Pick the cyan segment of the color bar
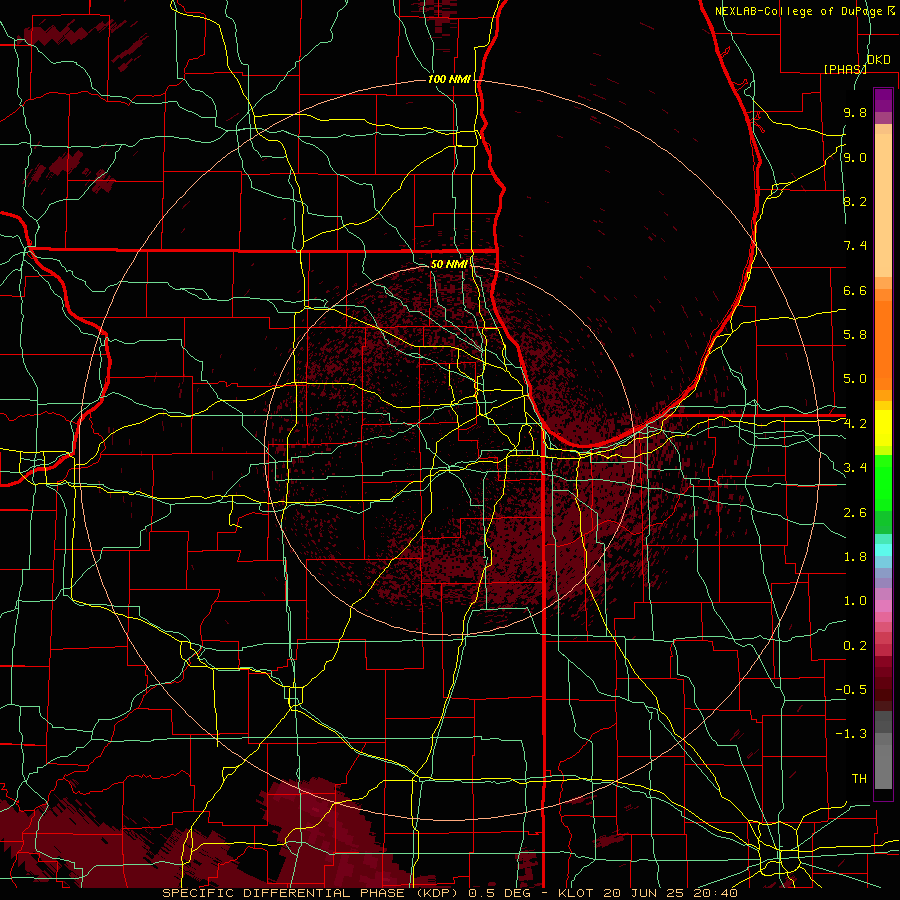Screen dimensions: 900x900 point(883,550)
